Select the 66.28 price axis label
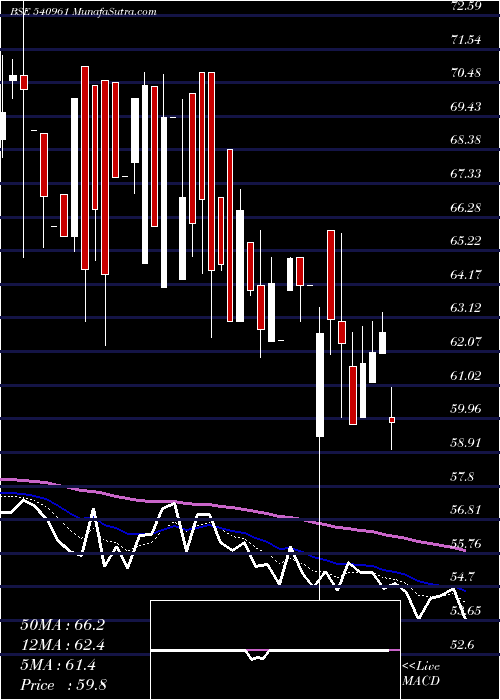The image size is (500, 700). click(x=466, y=208)
